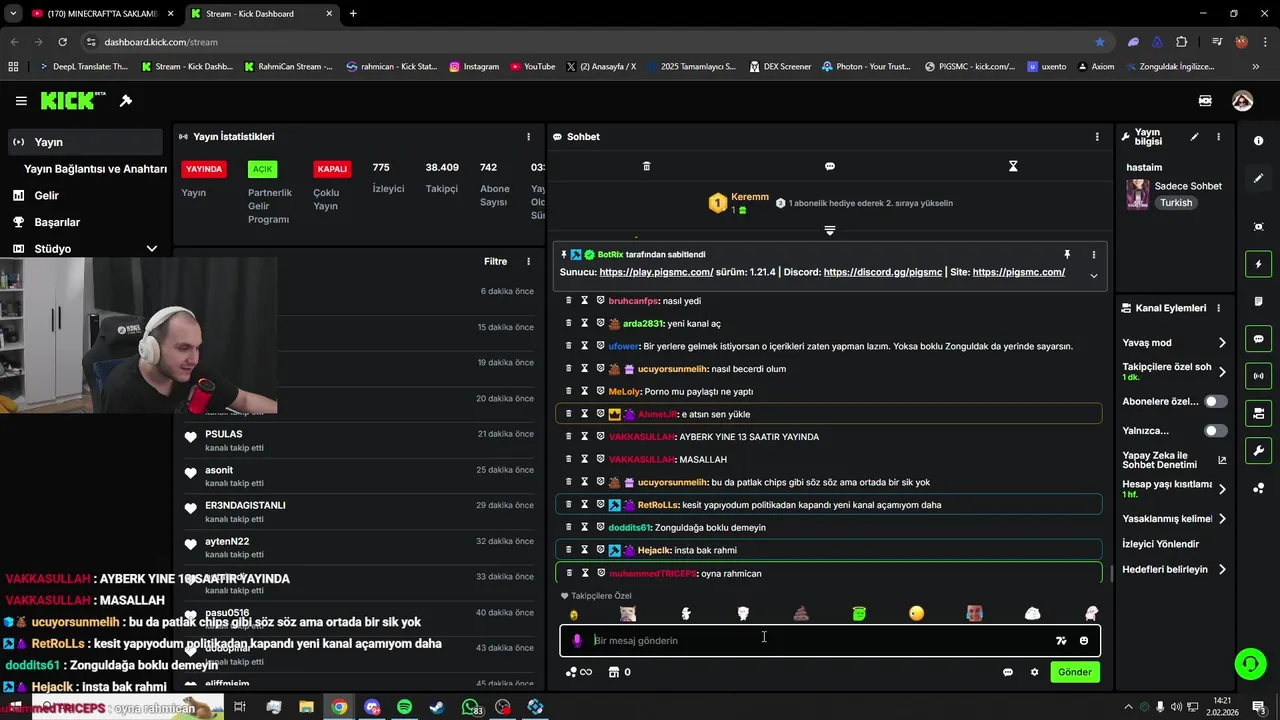Click the document icon in right sidebar
Screen dimensions: 1280x720
click(1258, 301)
